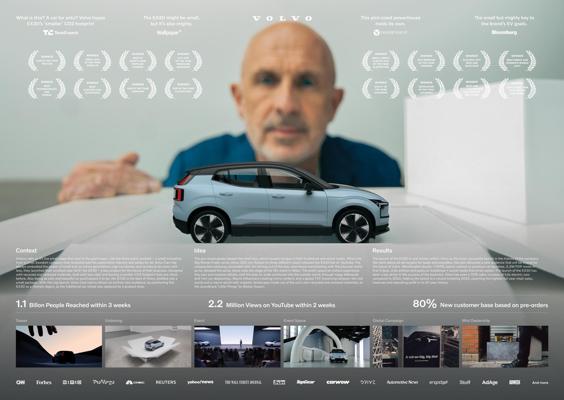Viewport: 564px width, 400px height.
Task: Click The Verge logo in the press row
Action: point(103,382)
